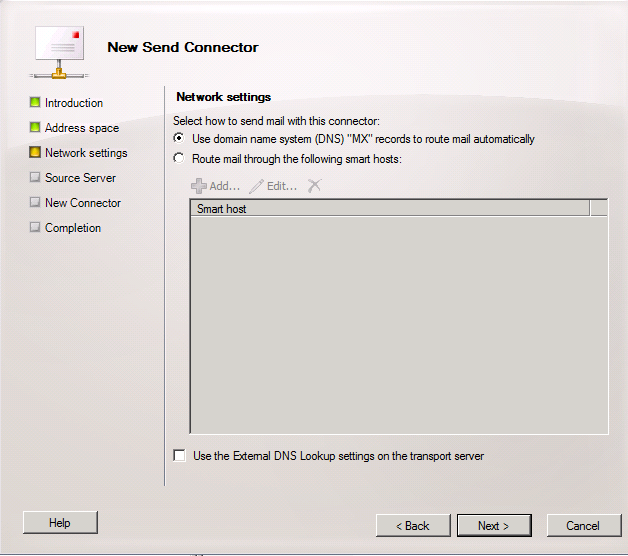Screen dimensions: 628x556
Task: Click the Smart host column header
Action: point(390,209)
